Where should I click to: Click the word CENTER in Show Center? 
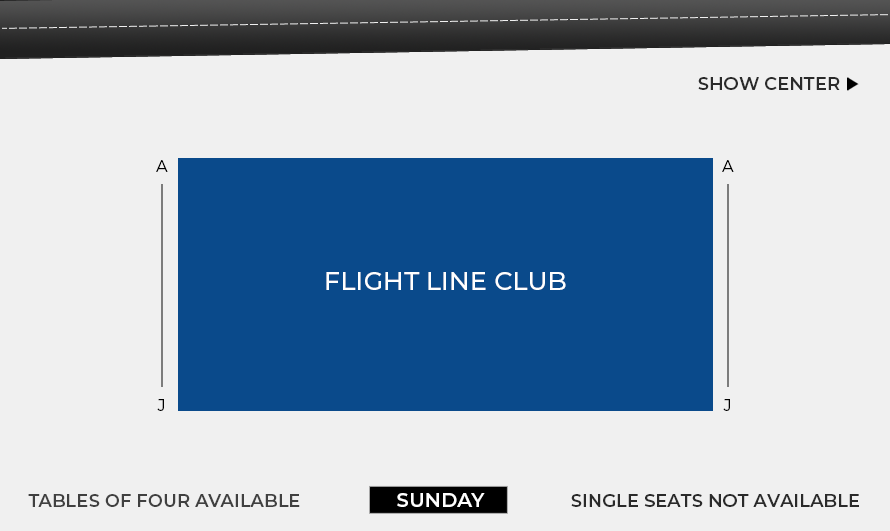point(802,84)
